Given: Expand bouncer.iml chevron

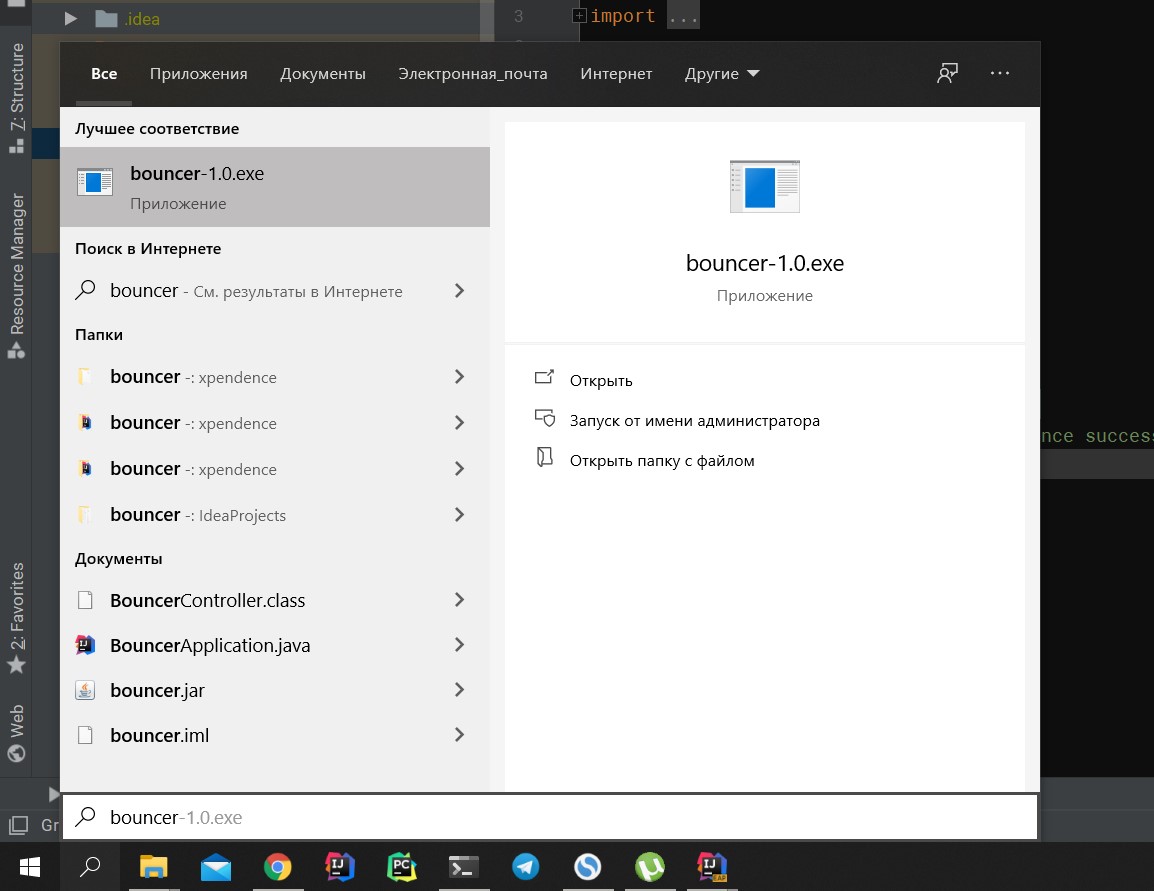Looking at the screenshot, I should pos(459,734).
